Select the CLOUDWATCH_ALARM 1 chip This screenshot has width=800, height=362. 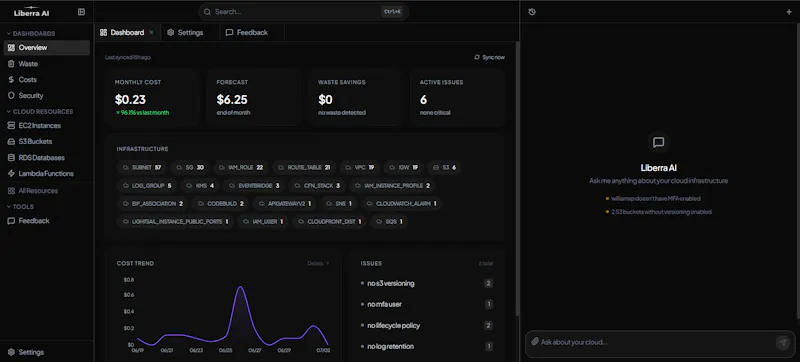[x=402, y=203]
